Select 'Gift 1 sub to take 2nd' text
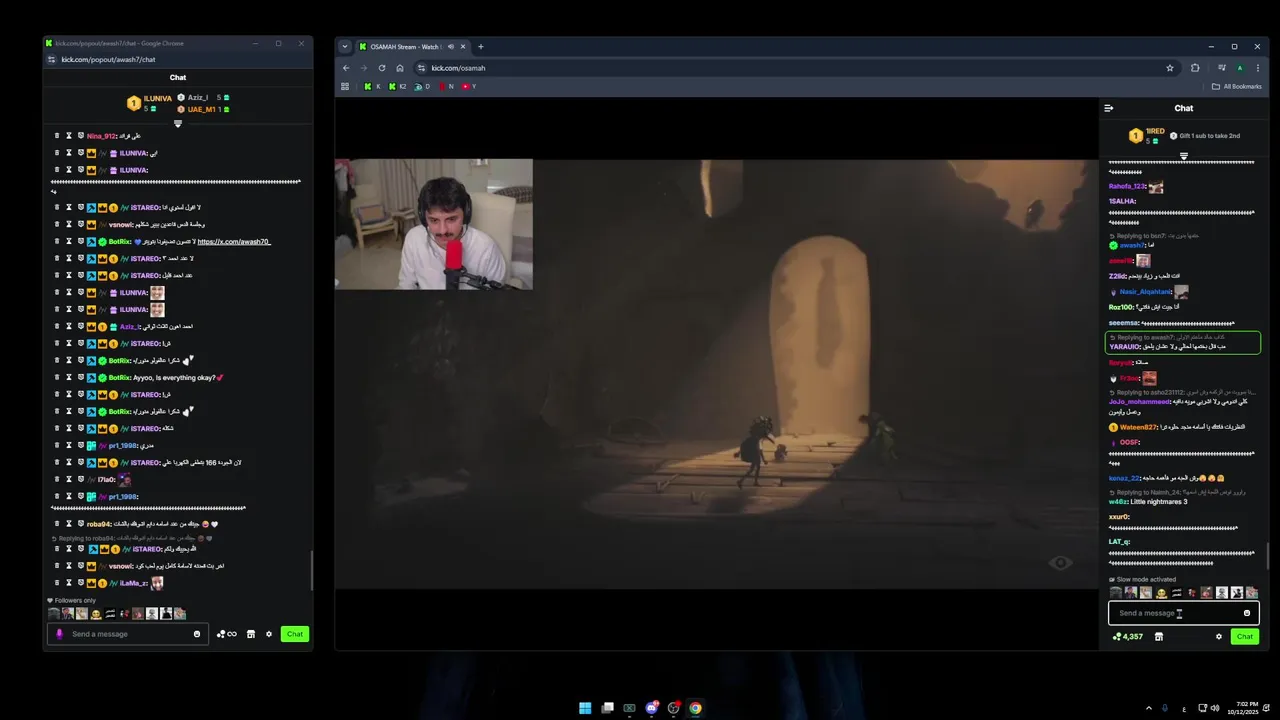This screenshot has width=1280, height=720. click(x=1209, y=135)
